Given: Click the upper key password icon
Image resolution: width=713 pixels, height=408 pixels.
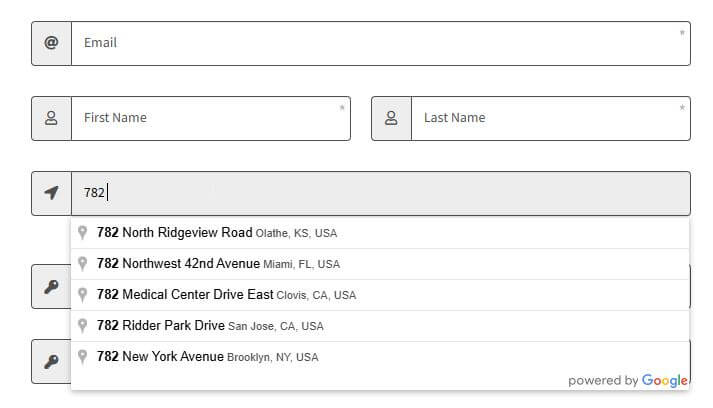Looking at the screenshot, I should [x=51, y=287].
